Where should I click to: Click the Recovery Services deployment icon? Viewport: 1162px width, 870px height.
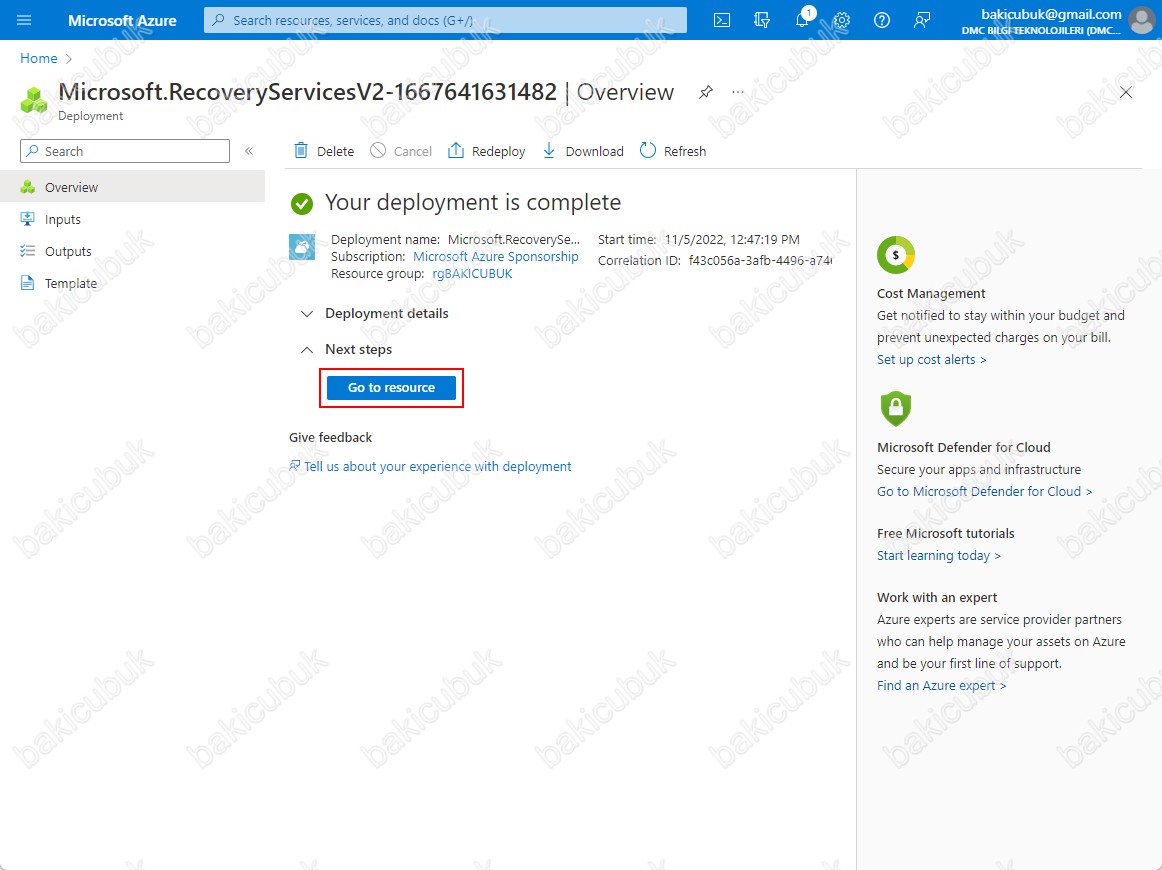coord(302,247)
